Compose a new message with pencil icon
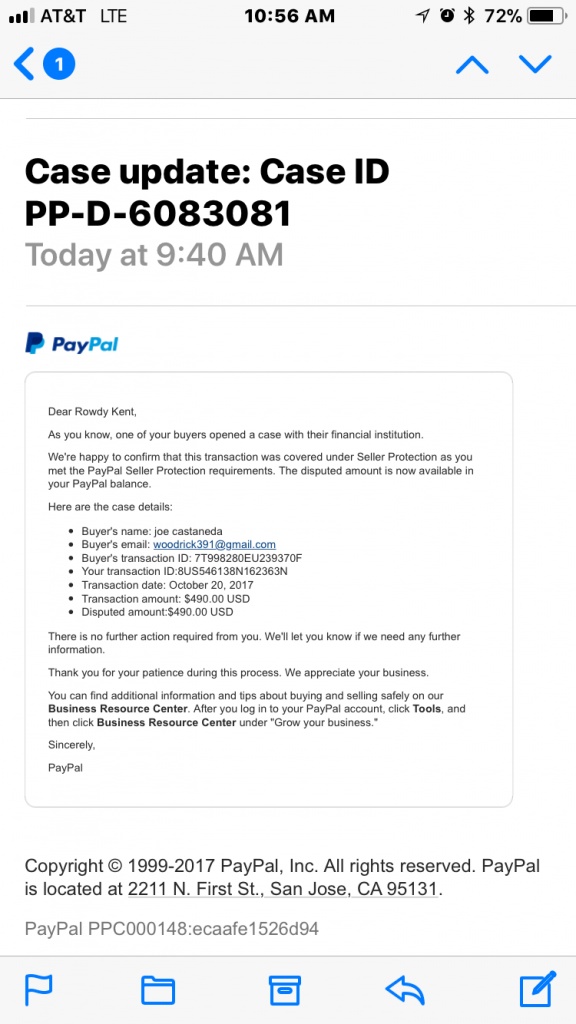The width and height of the screenshot is (576, 1024). pyautogui.click(x=538, y=989)
